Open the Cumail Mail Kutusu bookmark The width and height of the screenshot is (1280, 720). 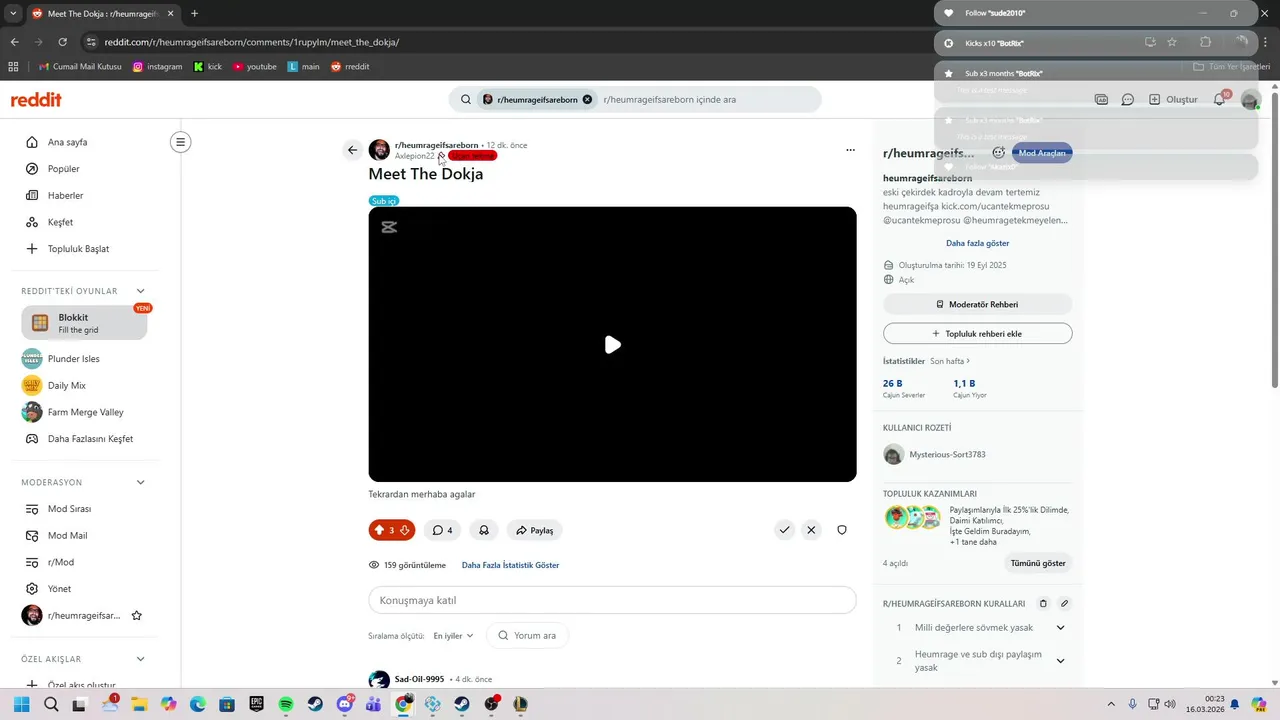pyautogui.click(x=80, y=67)
